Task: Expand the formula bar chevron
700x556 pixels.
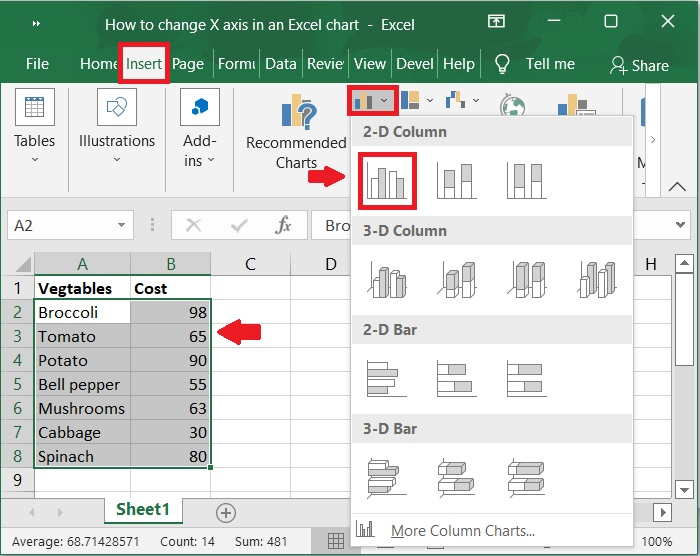Action: [x=680, y=225]
